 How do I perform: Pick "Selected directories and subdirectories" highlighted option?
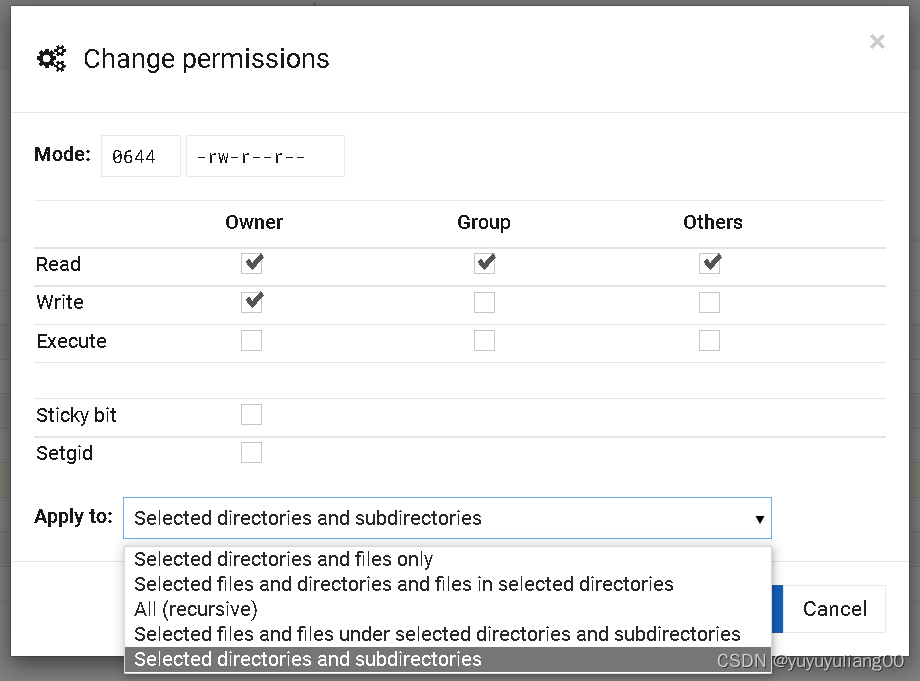[308, 660]
